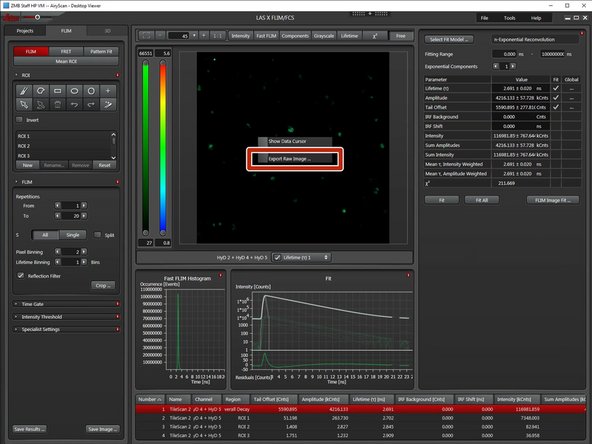Click the Fit All button

click(482, 200)
